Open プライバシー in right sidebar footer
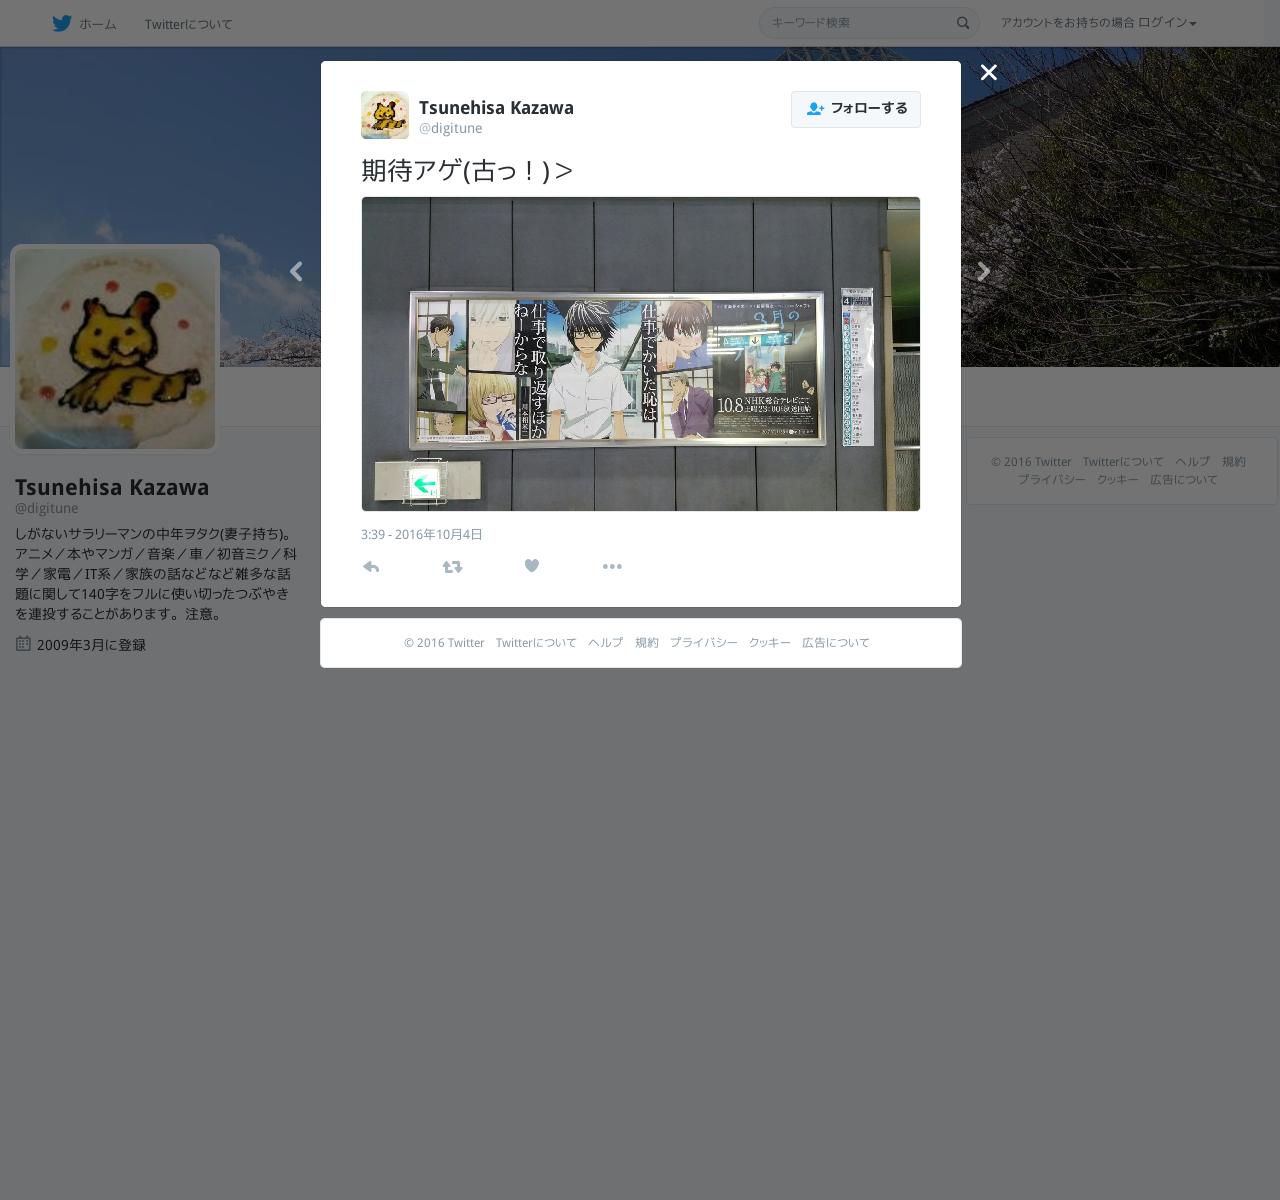The height and width of the screenshot is (1200, 1280). click(x=1052, y=480)
